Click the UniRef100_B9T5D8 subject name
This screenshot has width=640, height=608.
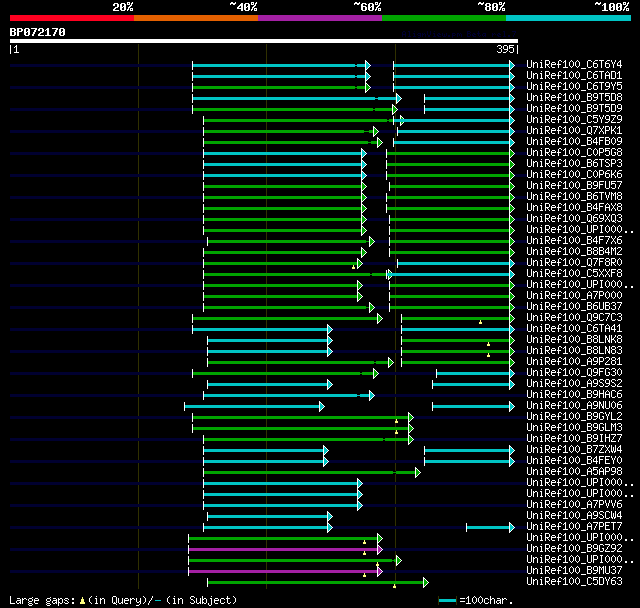tap(574, 98)
